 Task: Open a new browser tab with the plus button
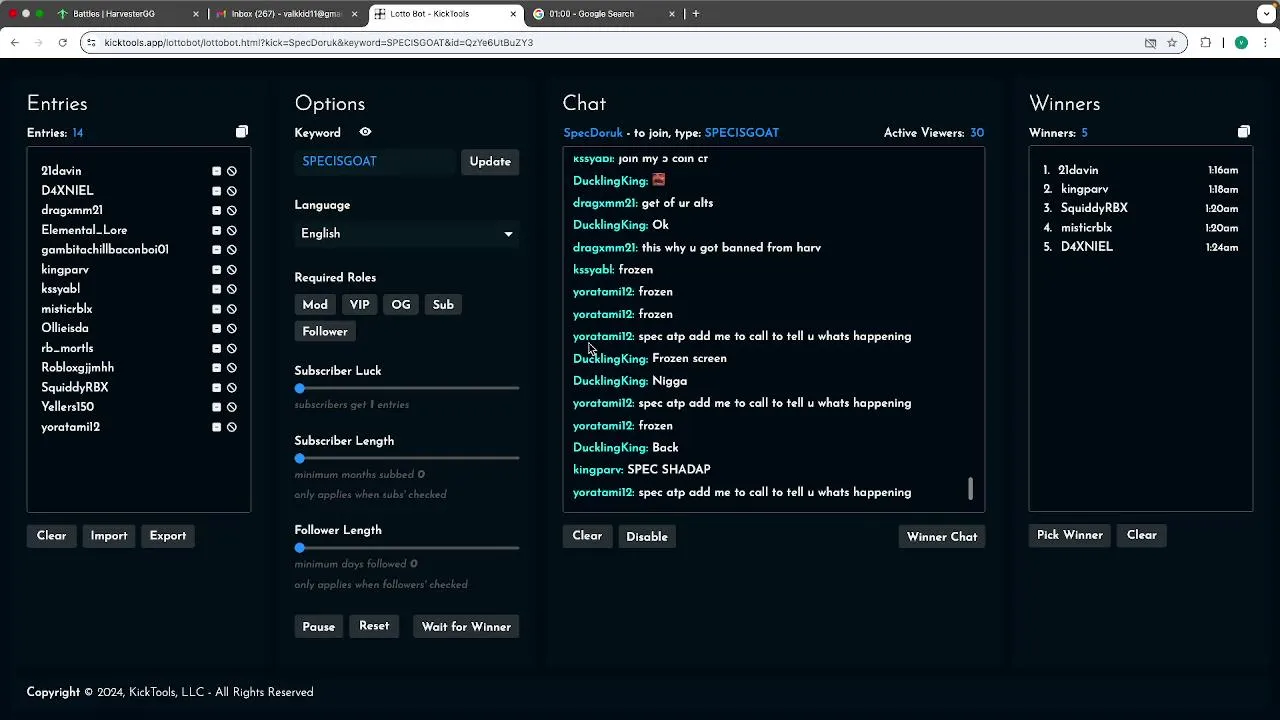click(696, 14)
